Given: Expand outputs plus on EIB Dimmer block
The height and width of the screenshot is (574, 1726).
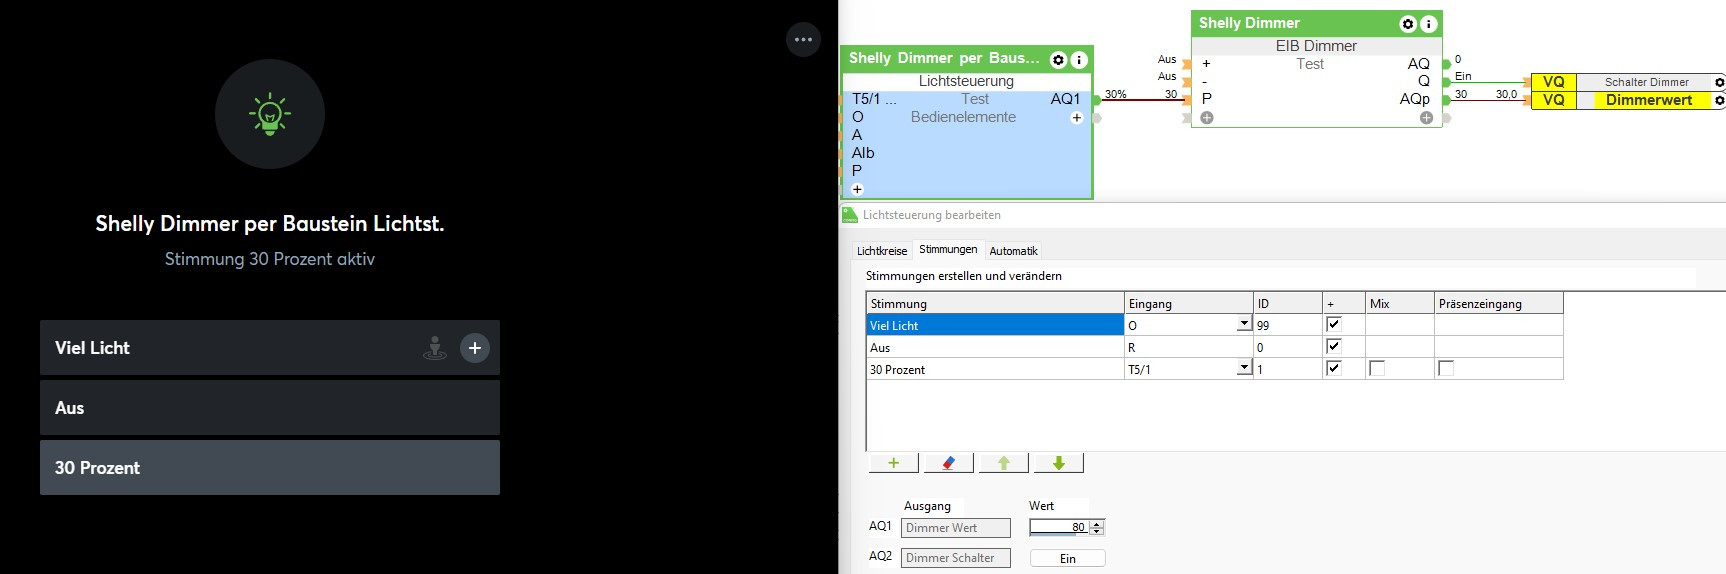Looking at the screenshot, I should (x=1426, y=118).
